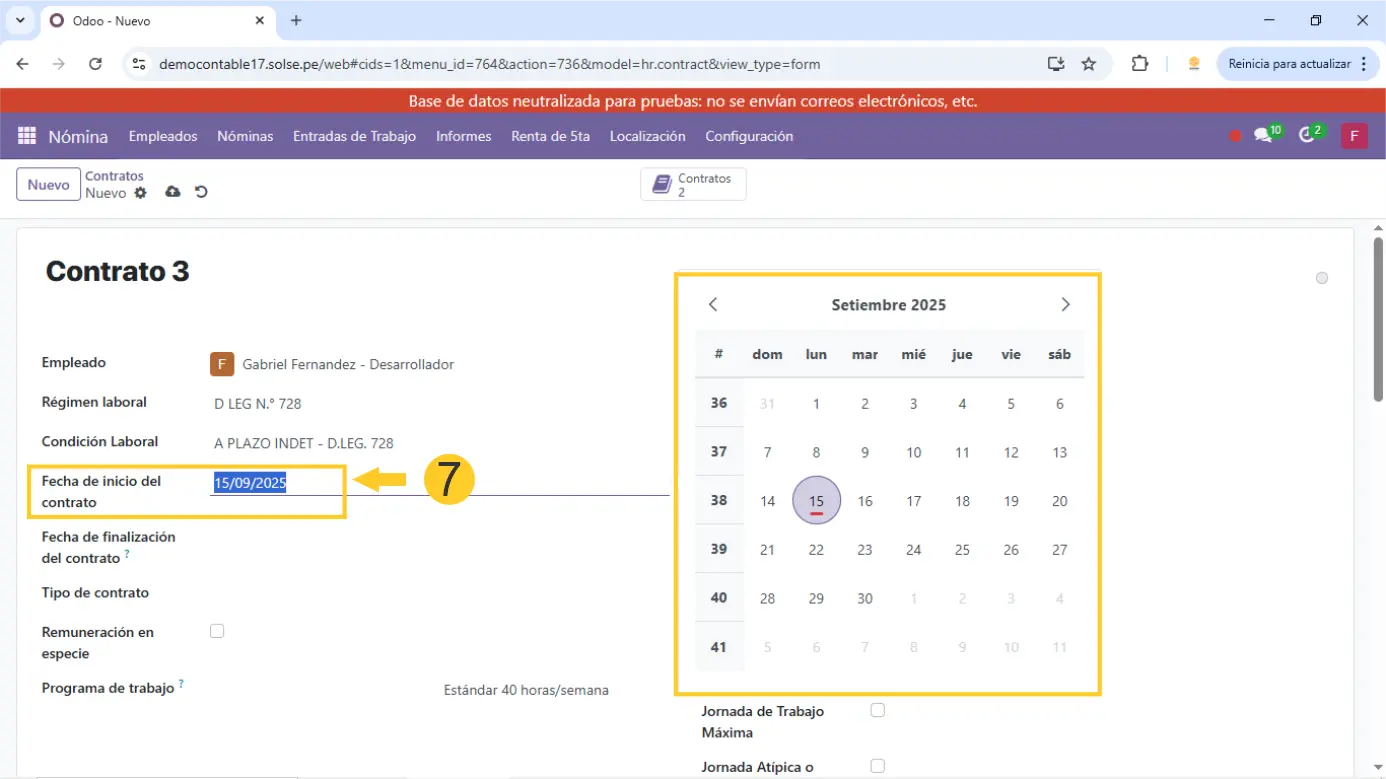
Task: Open the Empleados menu
Action: (163, 136)
